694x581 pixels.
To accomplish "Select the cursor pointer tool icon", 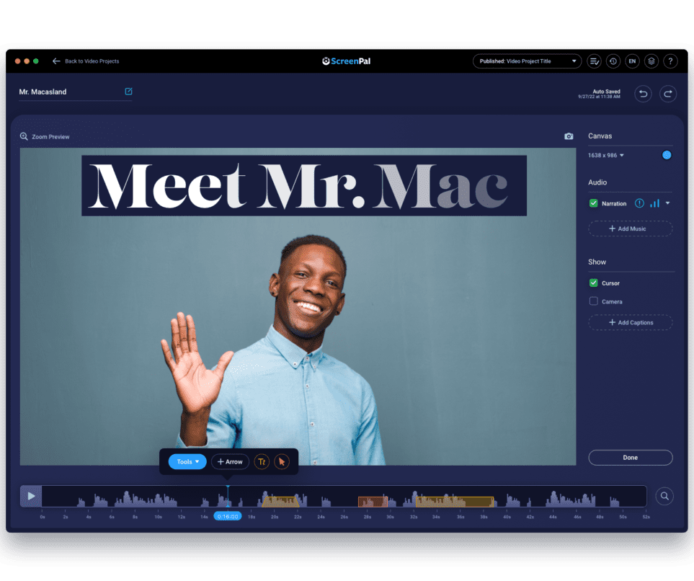I will click(282, 461).
